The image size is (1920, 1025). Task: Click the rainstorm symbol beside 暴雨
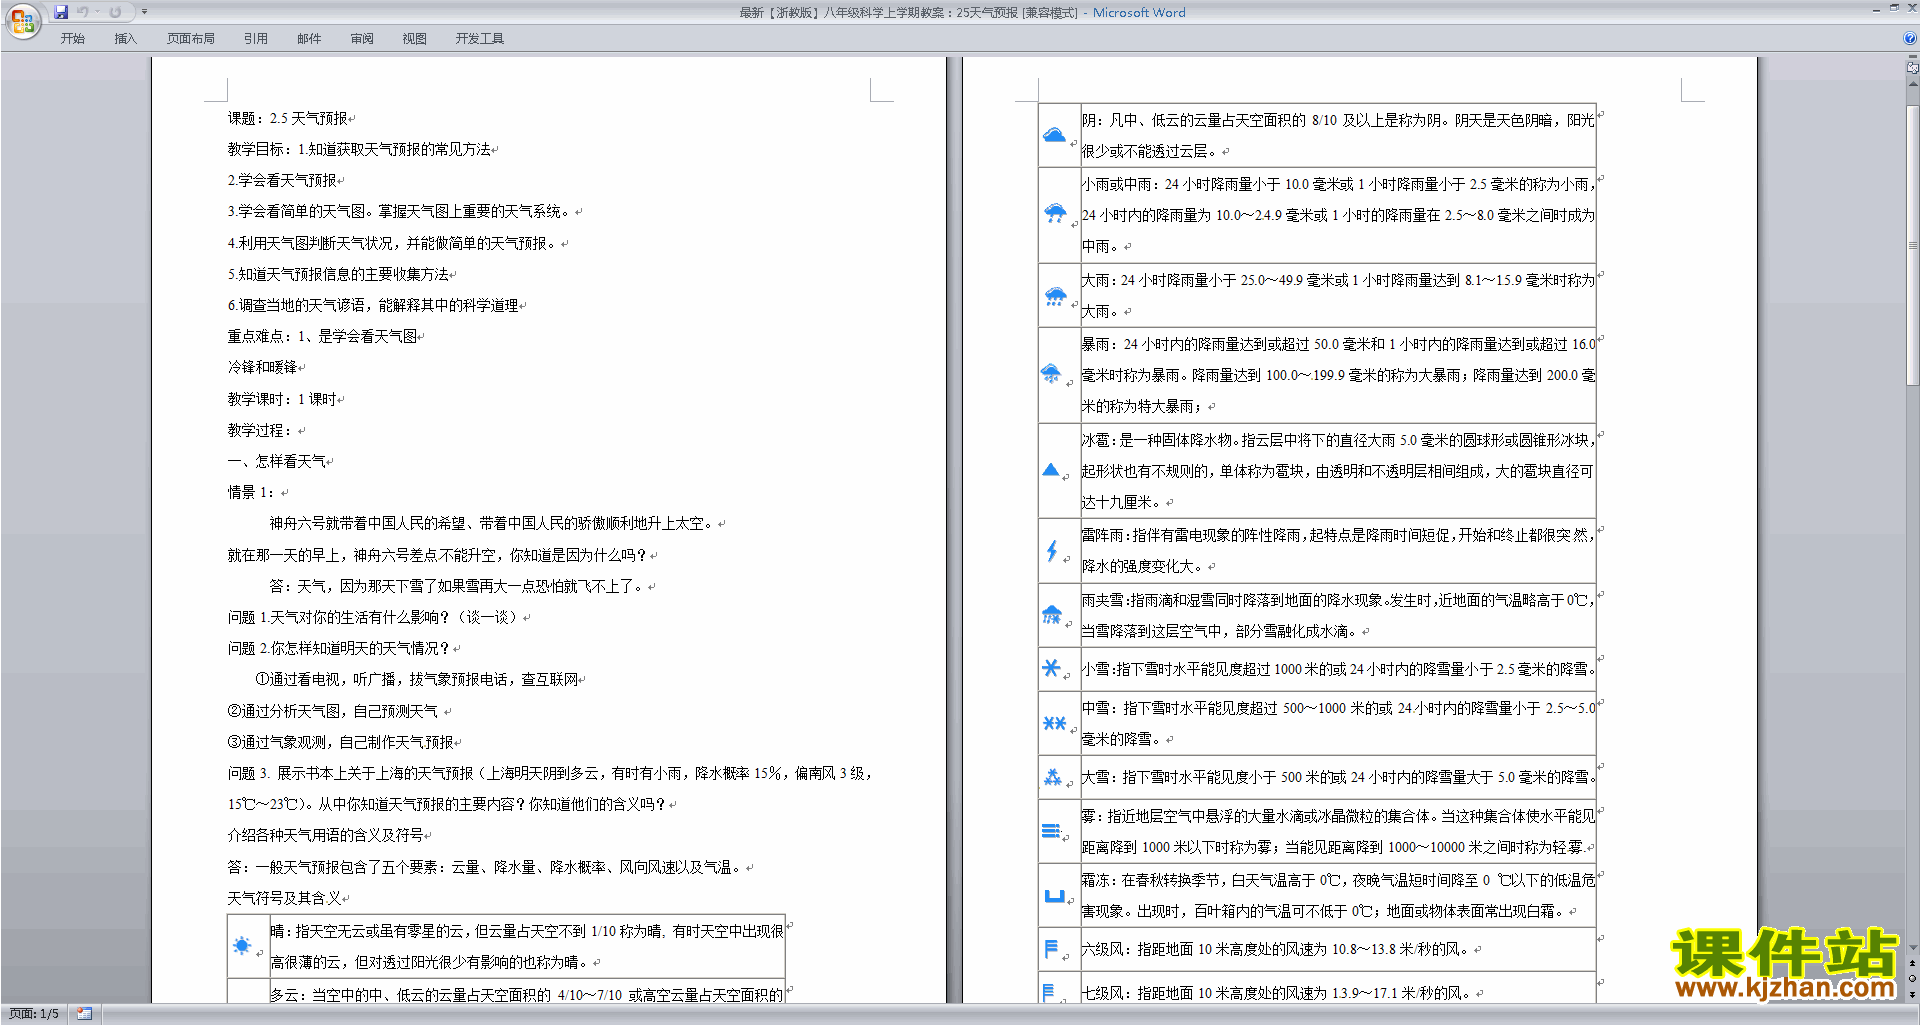pos(1051,374)
